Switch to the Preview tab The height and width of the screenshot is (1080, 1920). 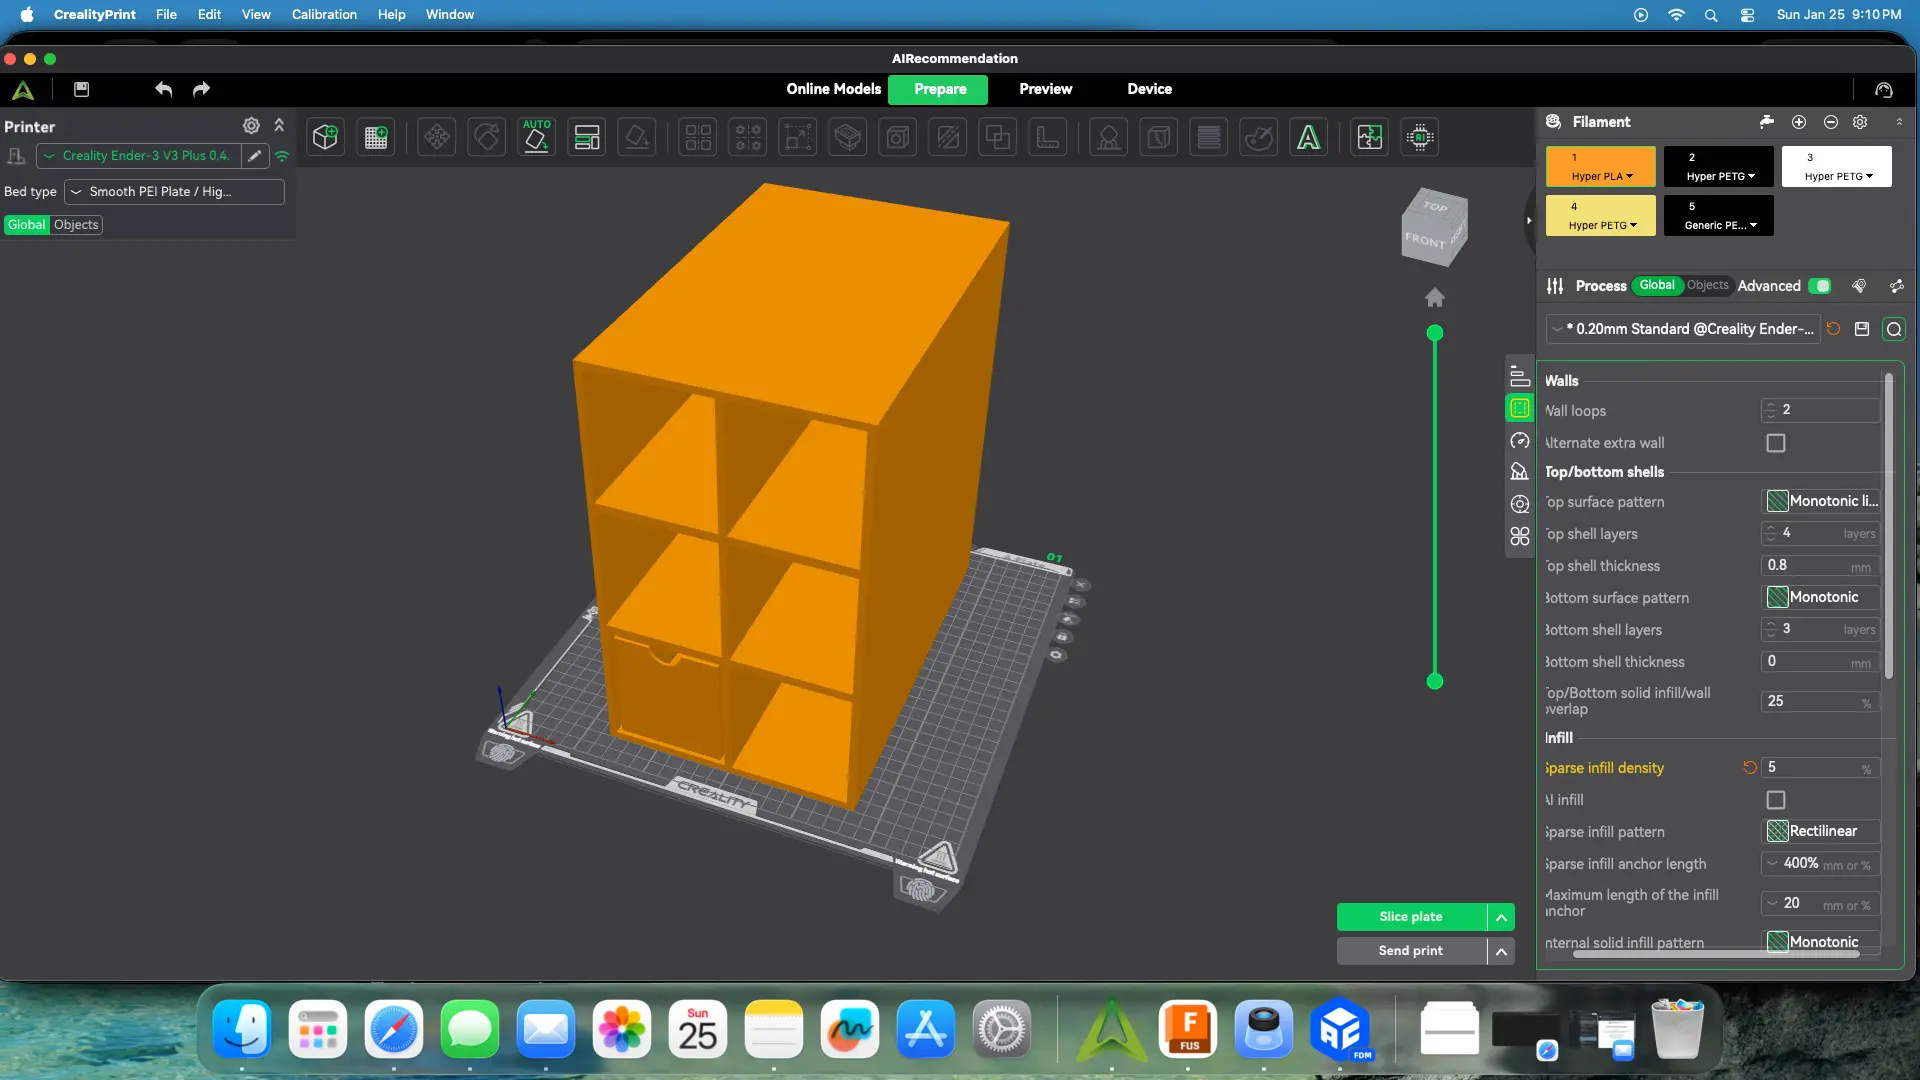[x=1046, y=89]
